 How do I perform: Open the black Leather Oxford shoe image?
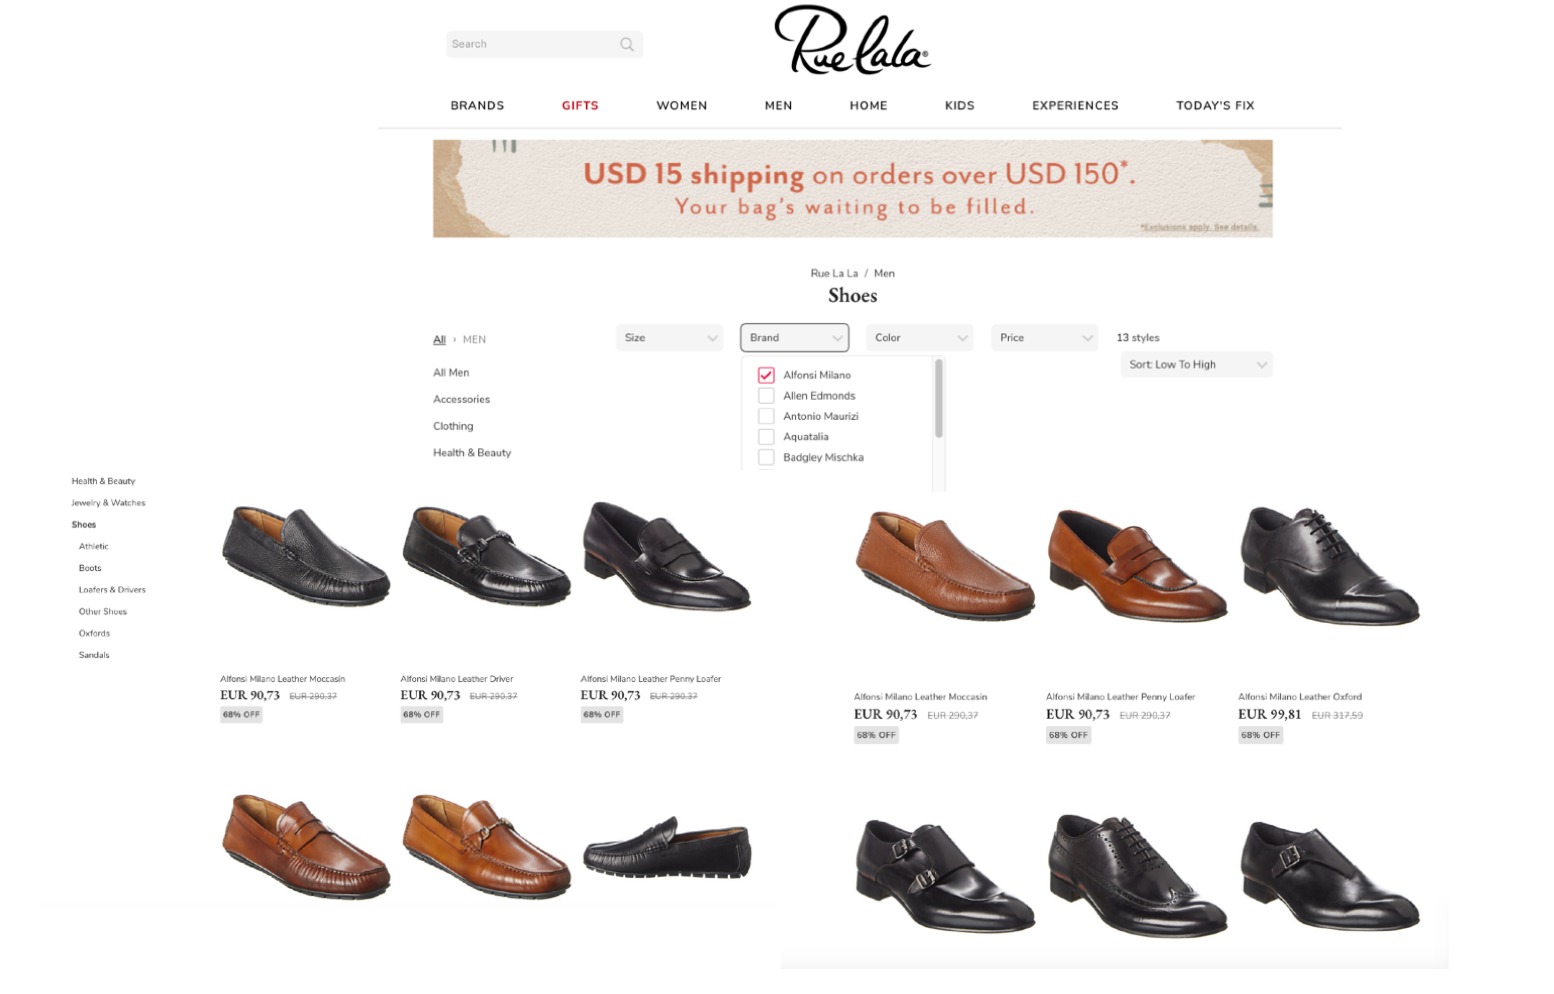pos(1329,567)
